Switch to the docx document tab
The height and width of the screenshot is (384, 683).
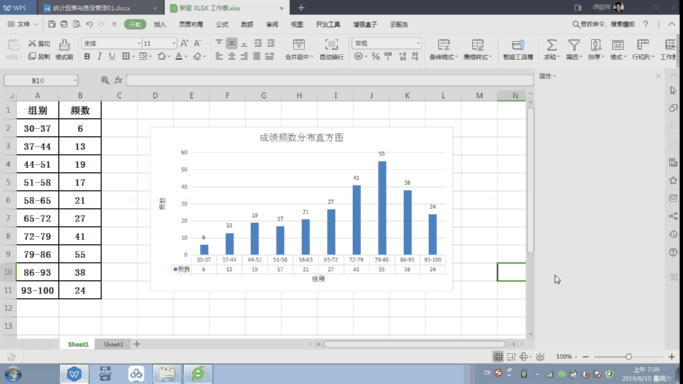click(100, 8)
